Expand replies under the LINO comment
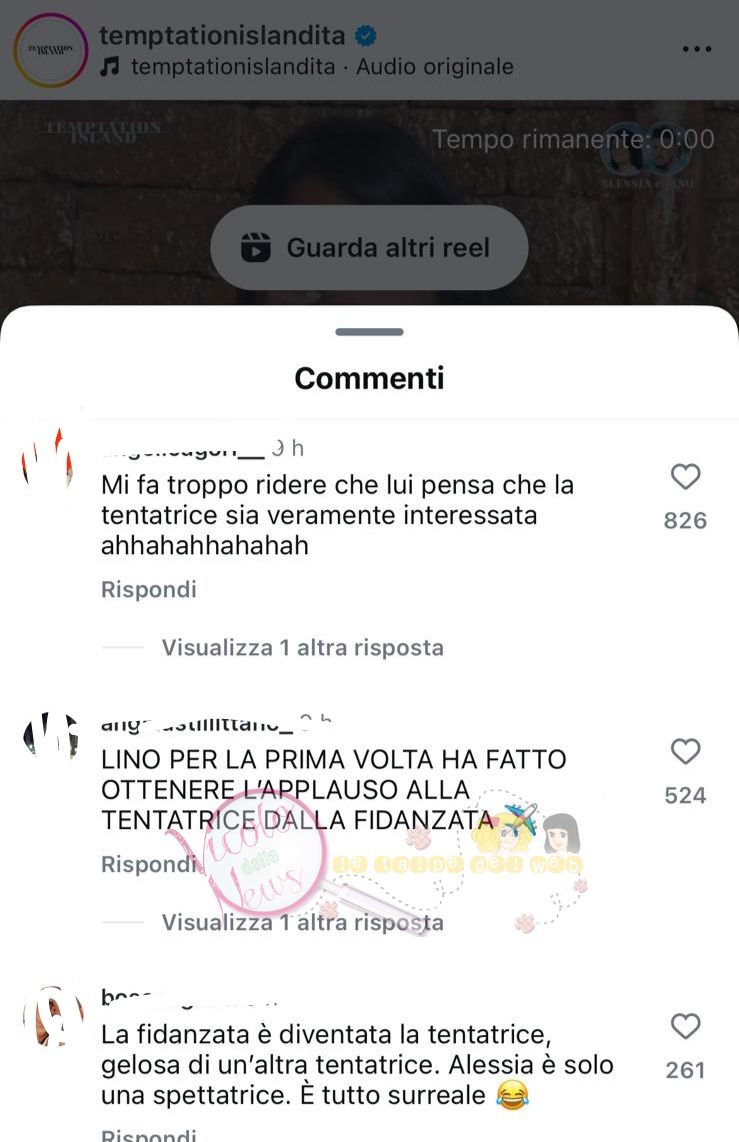 coord(302,923)
